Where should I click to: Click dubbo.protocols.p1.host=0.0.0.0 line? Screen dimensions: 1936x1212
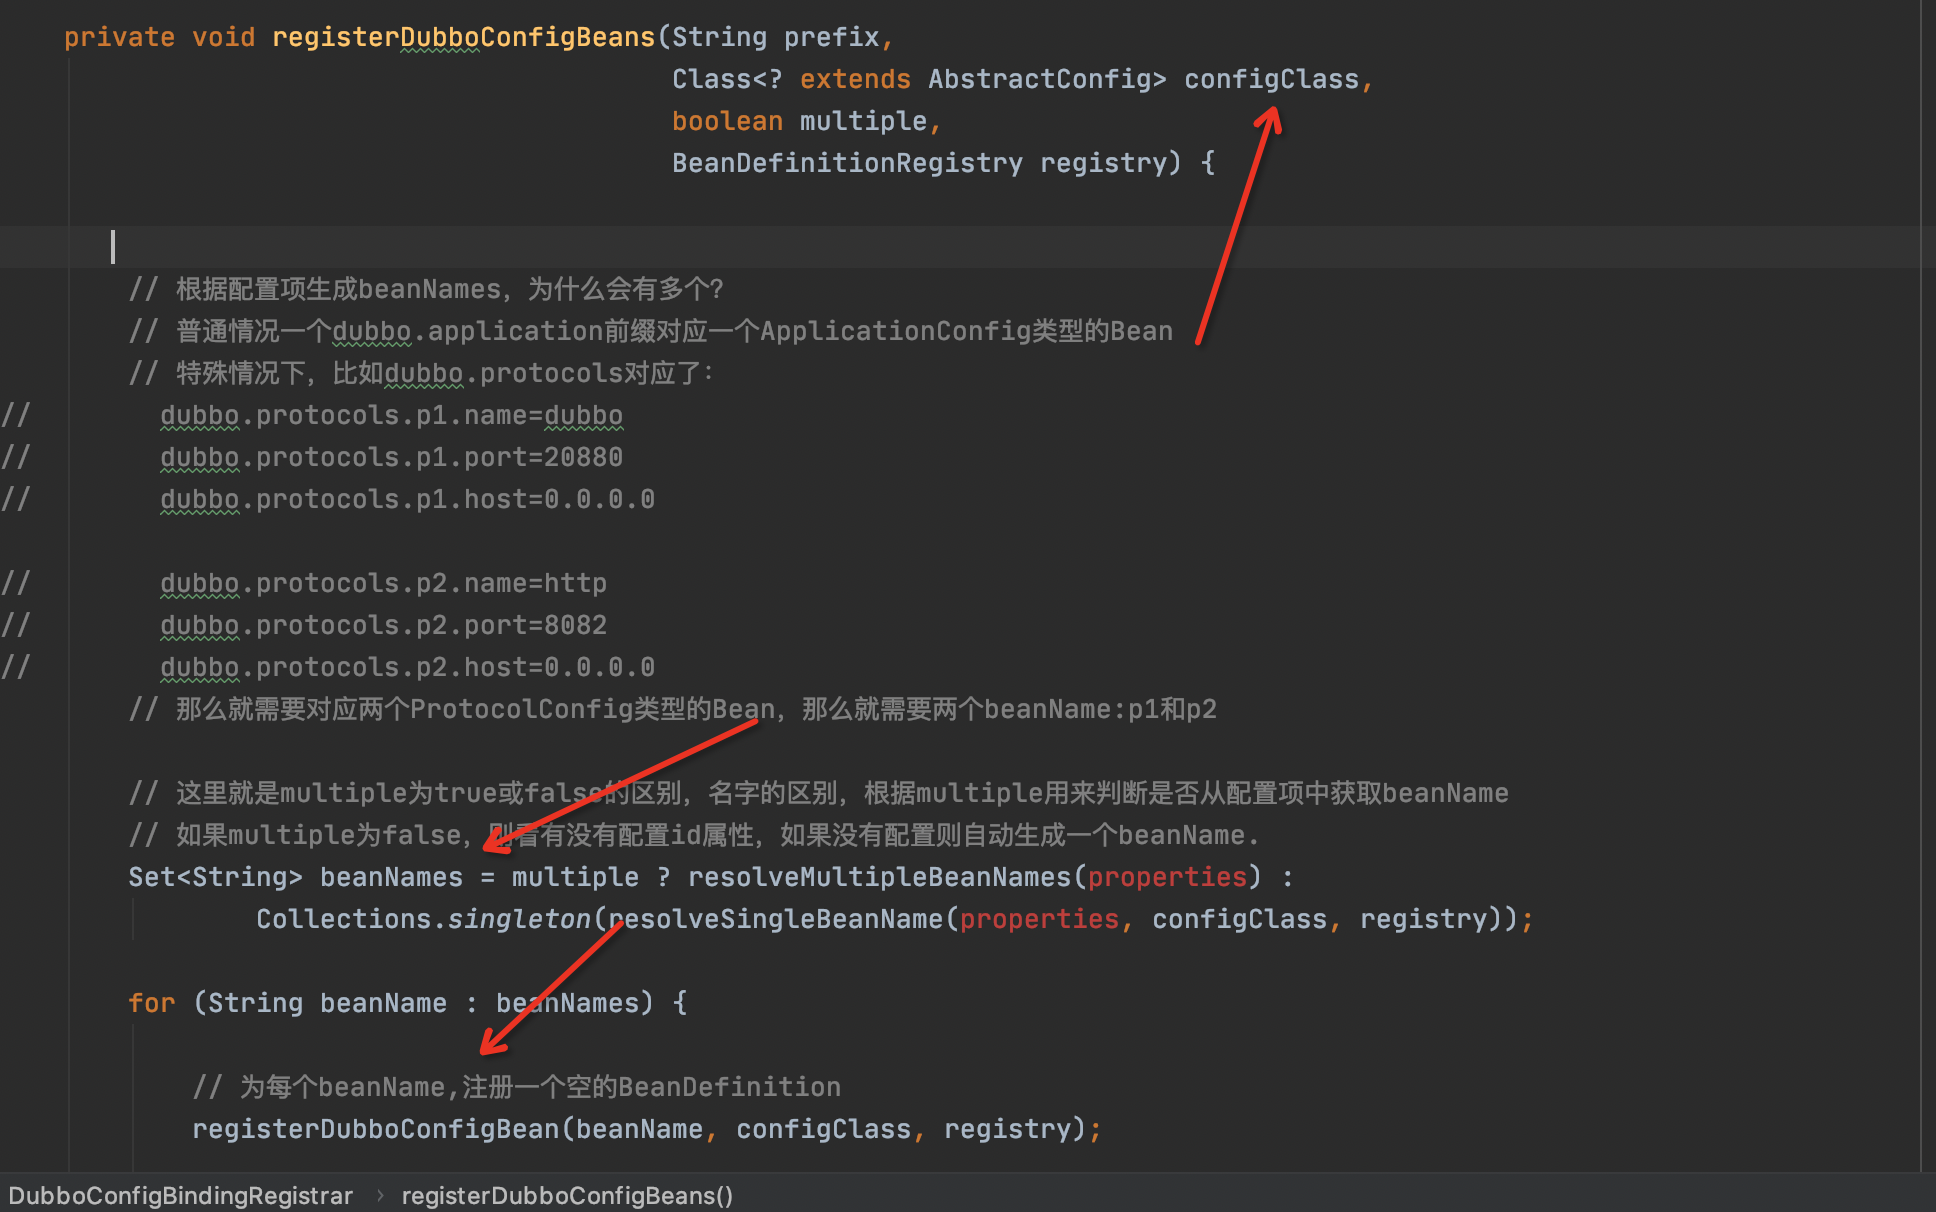click(x=407, y=499)
